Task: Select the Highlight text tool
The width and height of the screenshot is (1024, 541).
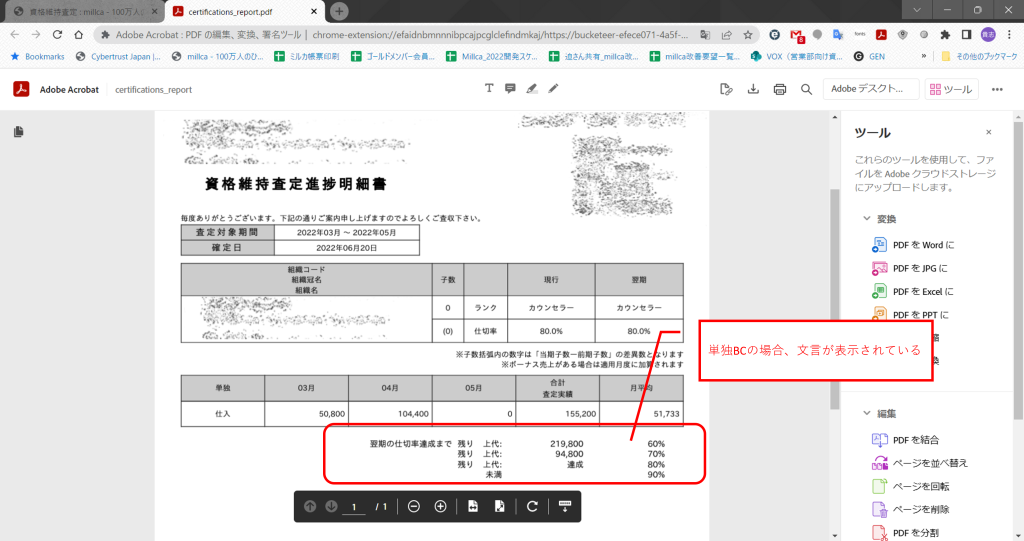Action: pos(532,89)
